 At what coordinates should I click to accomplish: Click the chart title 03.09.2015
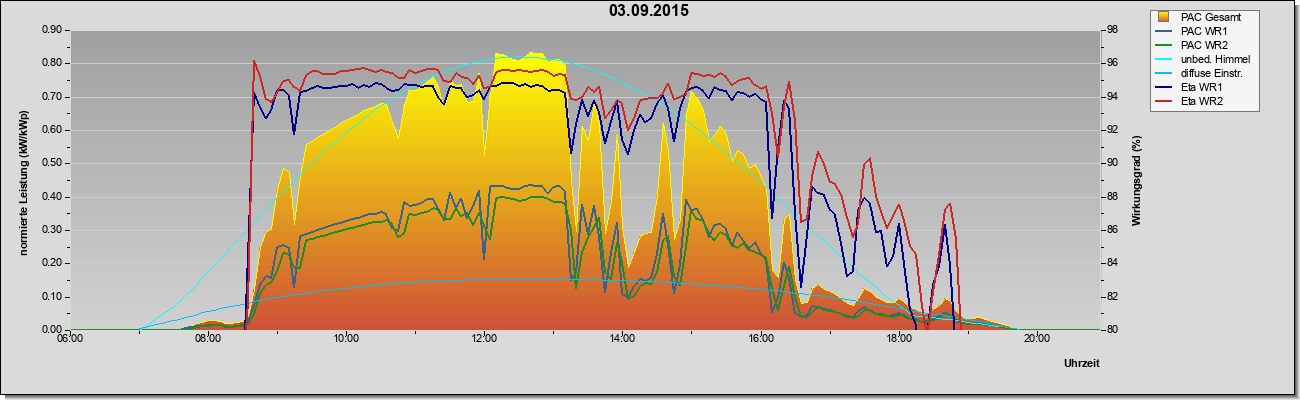click(x=649, y=11)
